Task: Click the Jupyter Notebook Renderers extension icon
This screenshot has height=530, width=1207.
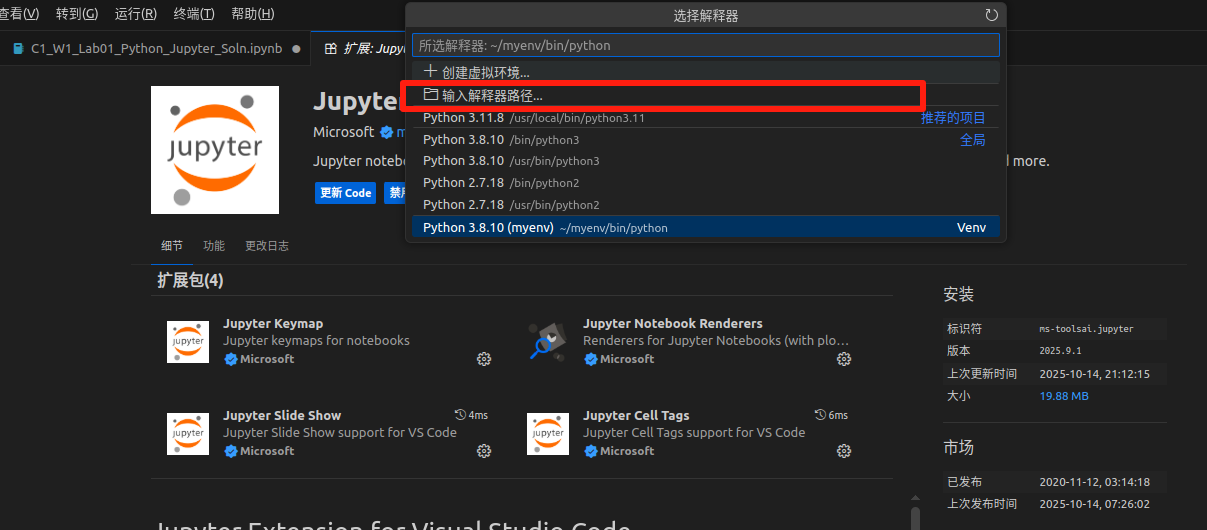Action: 548,342
